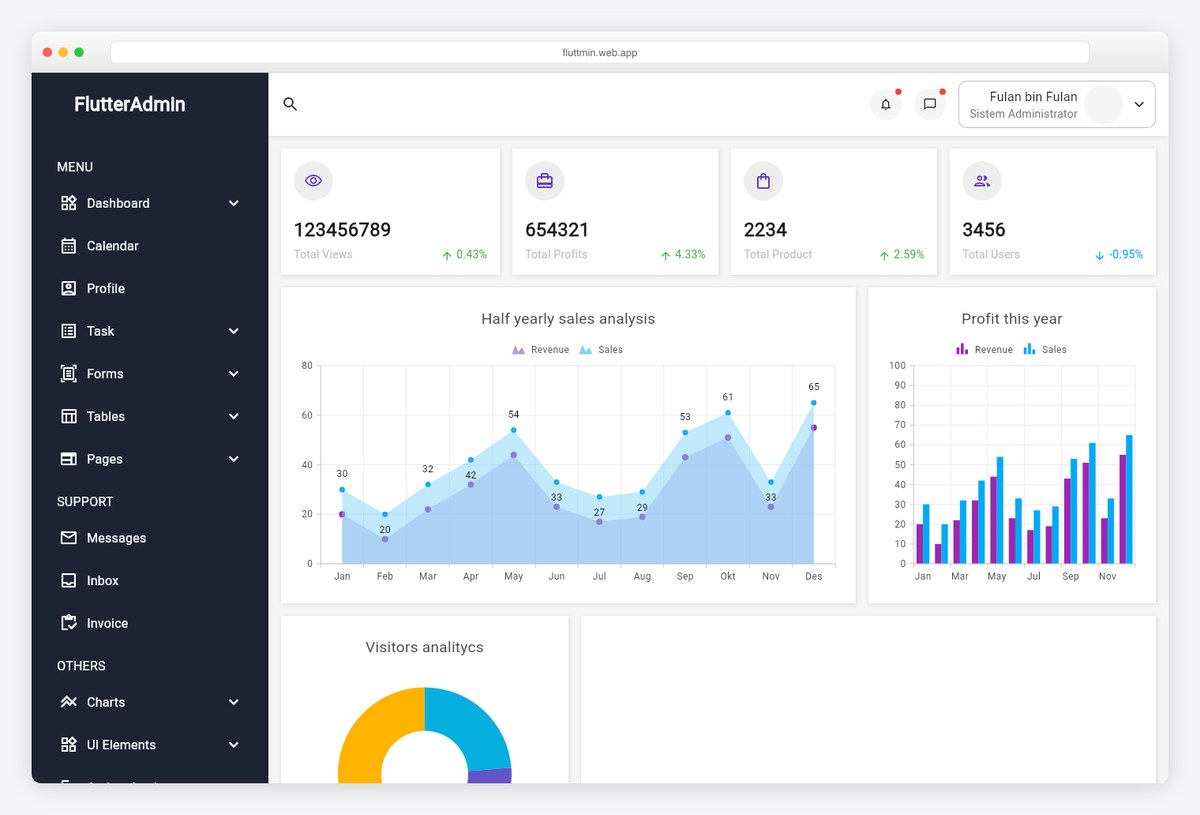Select the Dashboard menu label
Viewport: 1200px width, 815px height.
coord(118,203)
